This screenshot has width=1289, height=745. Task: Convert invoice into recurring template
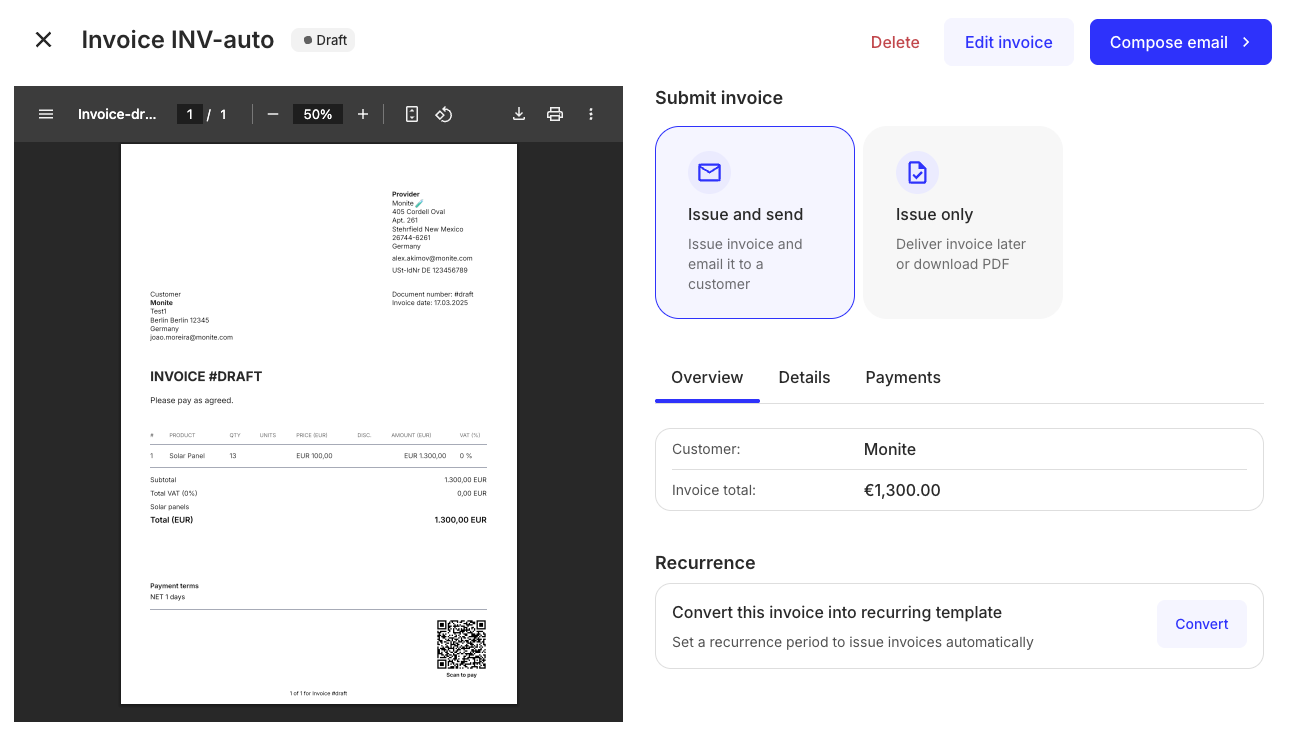coord(1201,623)
